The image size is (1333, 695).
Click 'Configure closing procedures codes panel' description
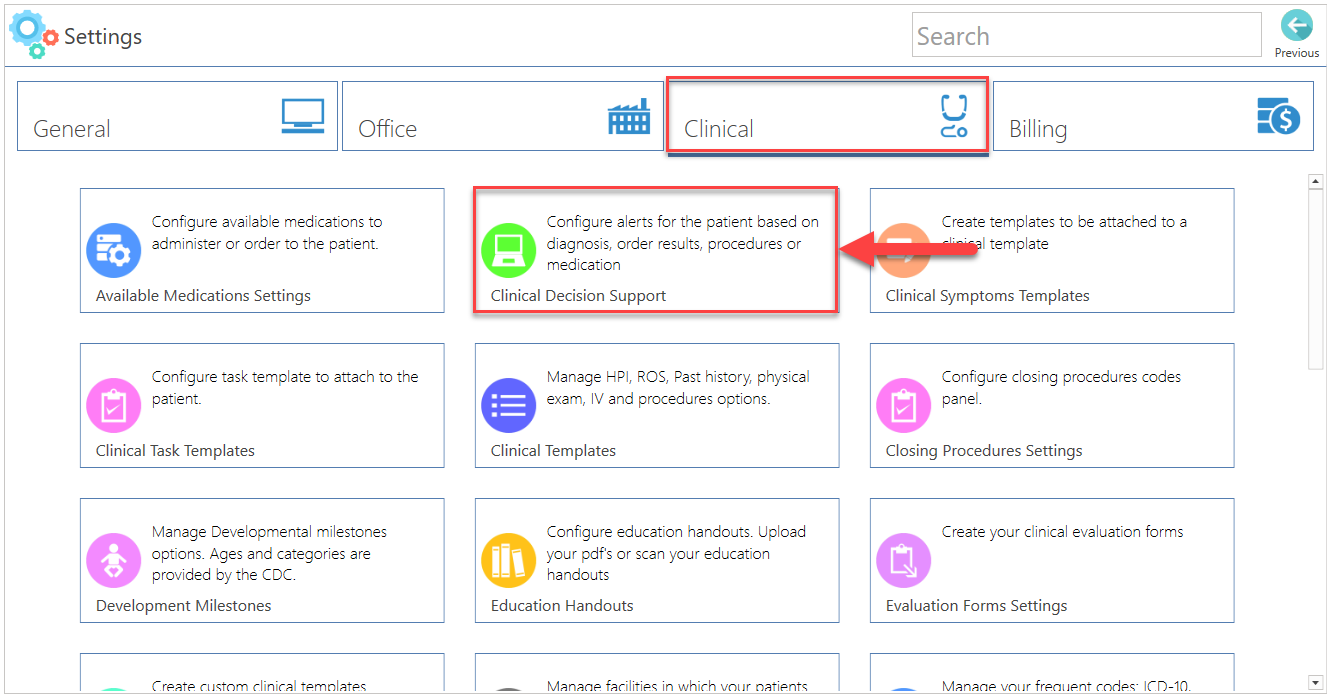(x=1061, y=388)
